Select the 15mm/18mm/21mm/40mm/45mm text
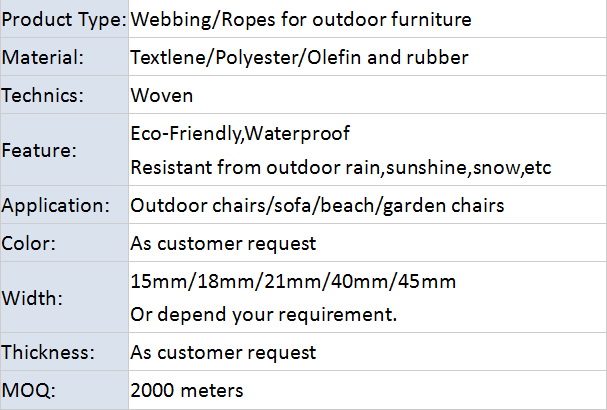The width and height of the screenshot is (607, 410). tap(293, 281)
